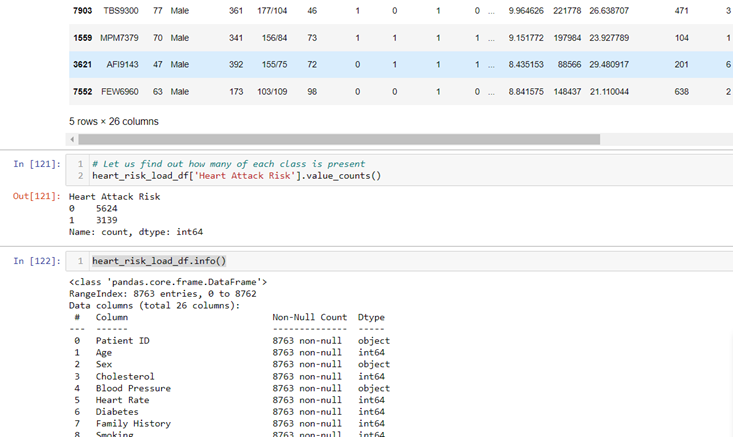Image resolution: width=733 pixels, height=437 pixels.
Task: Click the left scroll arrow of the table
Action: tap(72, 139)
